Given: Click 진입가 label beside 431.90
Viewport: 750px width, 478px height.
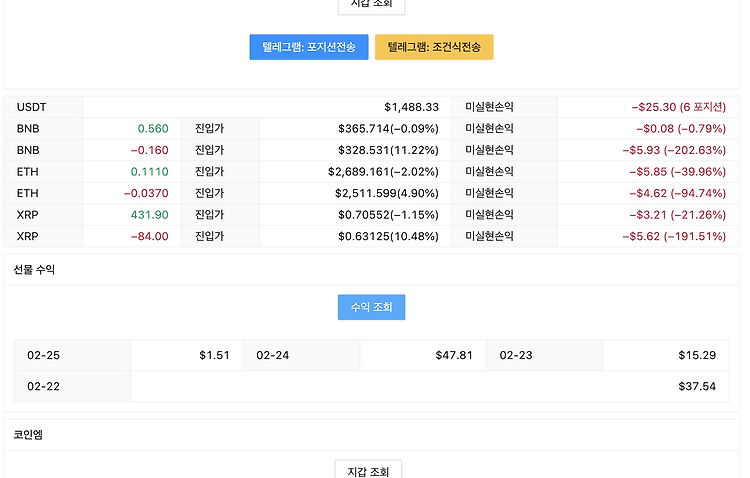Looking at the screenshot, I should point(210,215).
